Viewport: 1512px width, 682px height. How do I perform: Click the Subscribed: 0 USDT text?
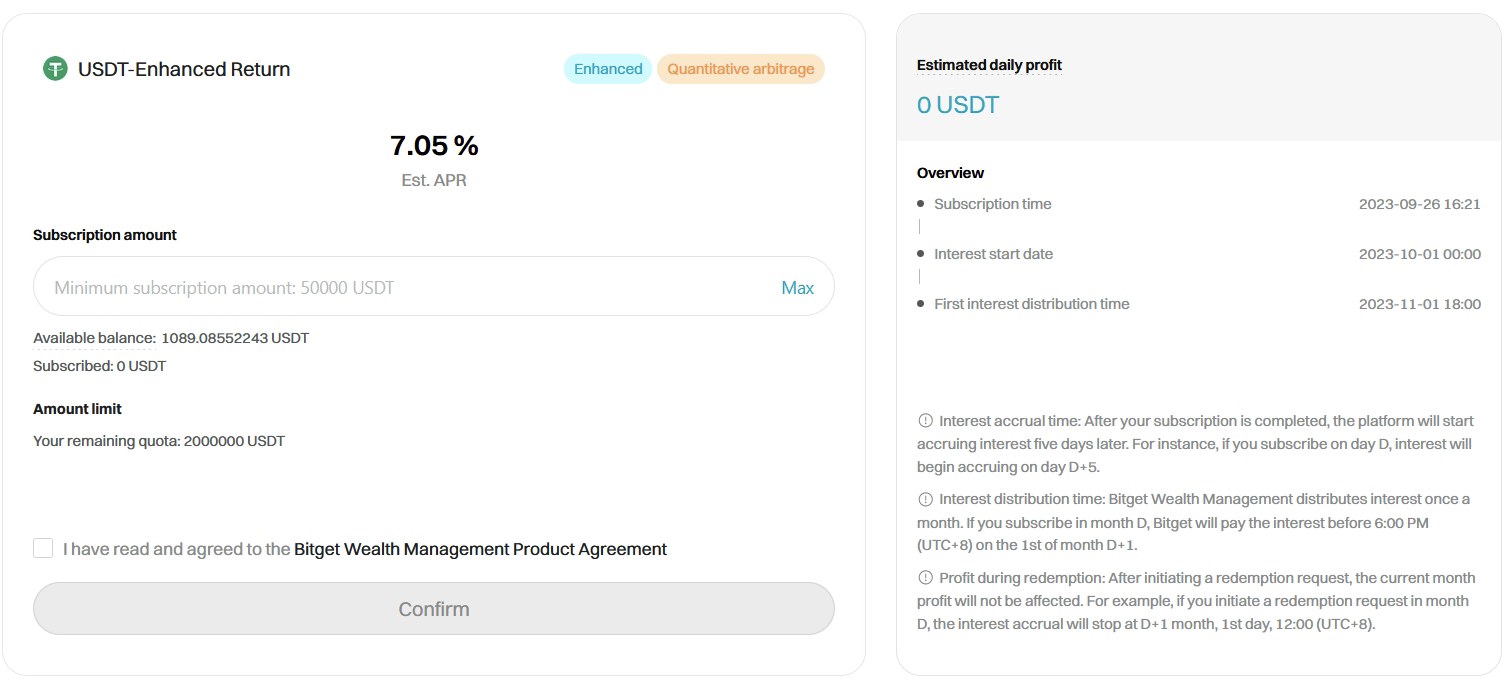(x=100, y=366)
